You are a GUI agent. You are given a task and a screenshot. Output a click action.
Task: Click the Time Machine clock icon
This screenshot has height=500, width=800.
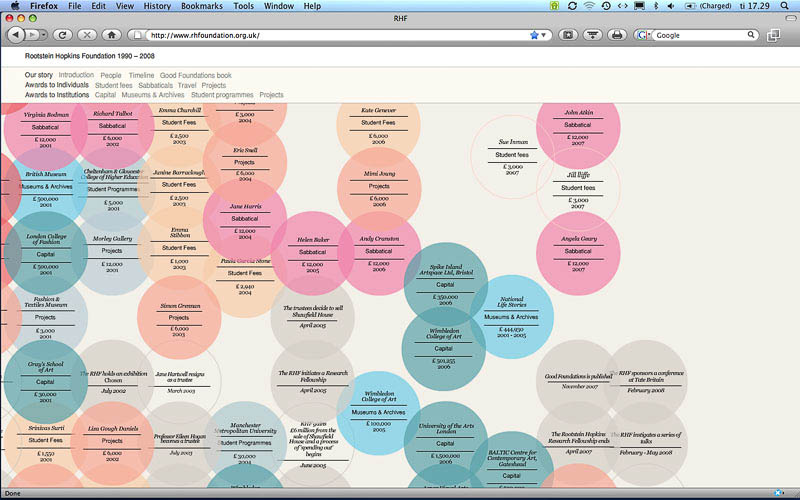click(606, 6)
